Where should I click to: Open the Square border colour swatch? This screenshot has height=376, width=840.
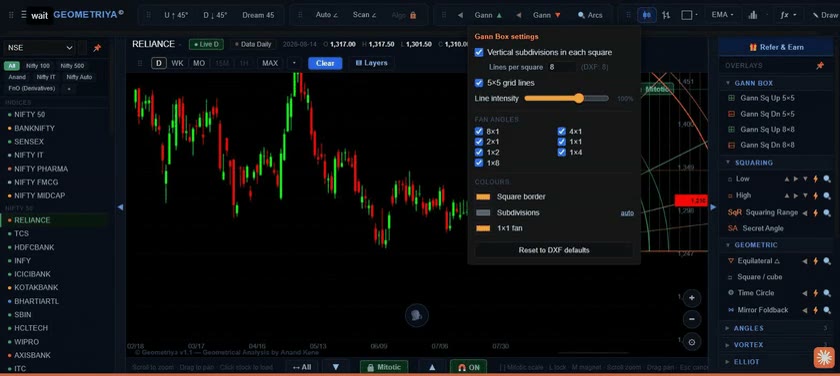click(483, 197)
